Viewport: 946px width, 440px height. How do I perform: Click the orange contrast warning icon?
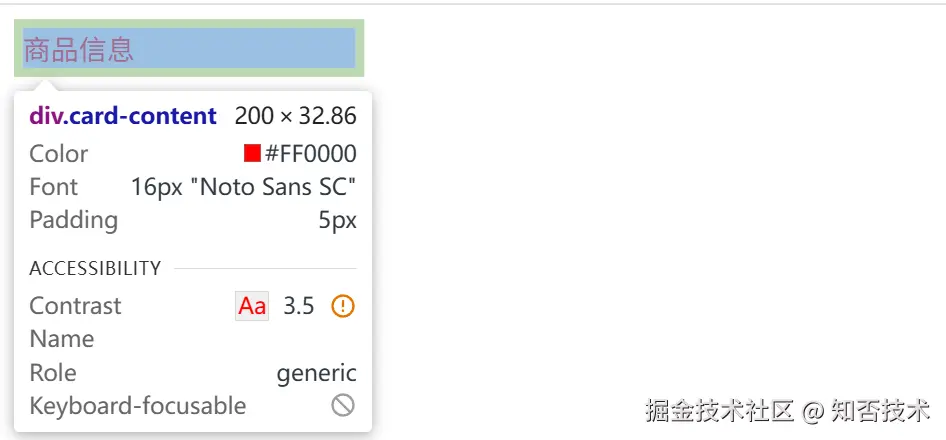pos(343,306)
